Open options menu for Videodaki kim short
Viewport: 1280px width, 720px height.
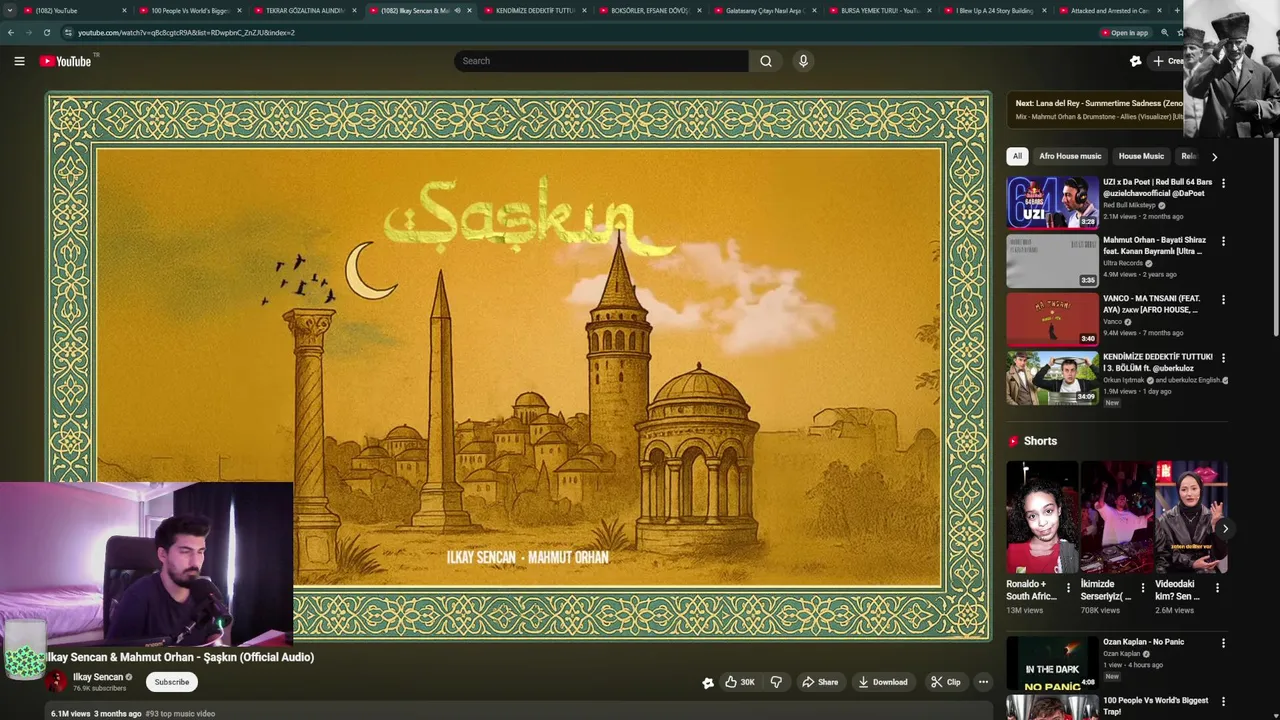[1217, 588]
